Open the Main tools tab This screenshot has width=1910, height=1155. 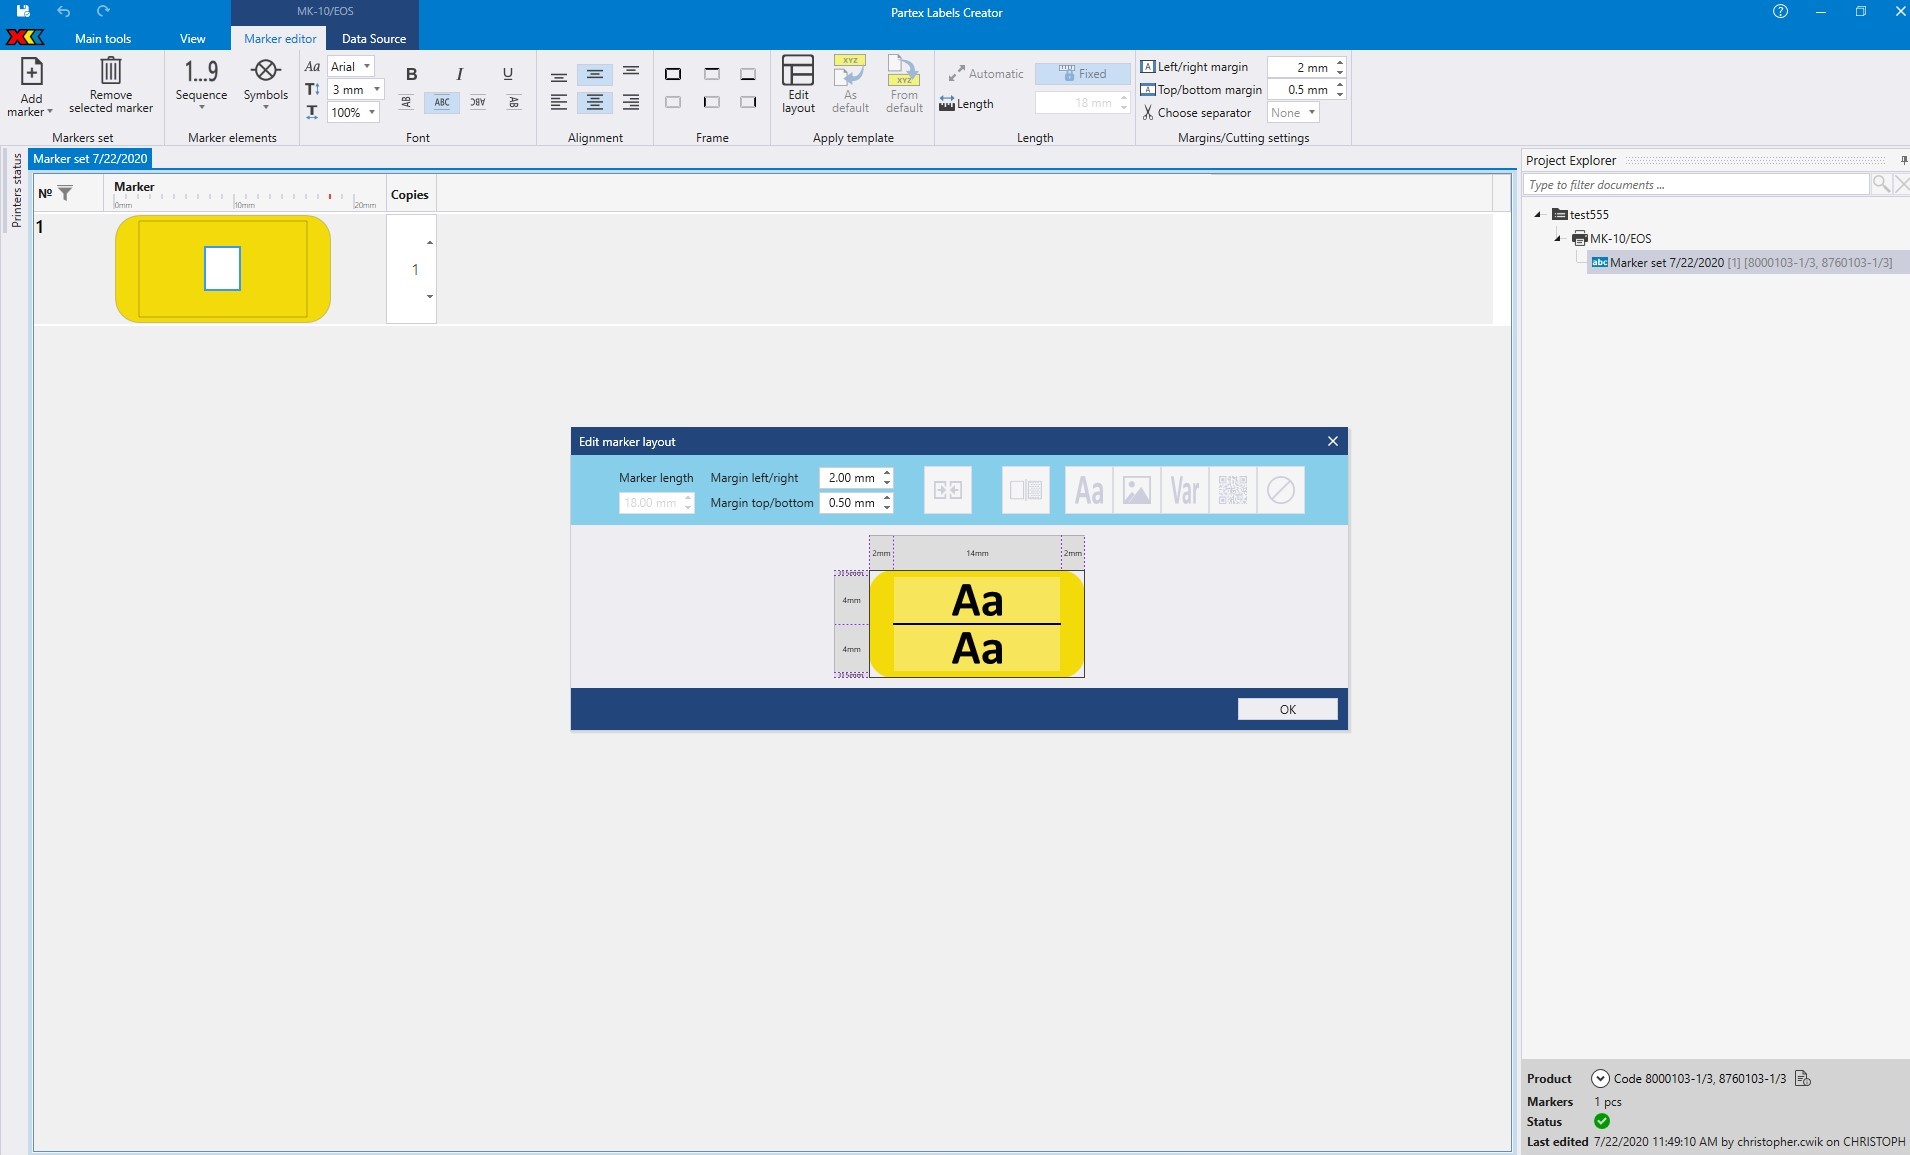coord(103,38)
